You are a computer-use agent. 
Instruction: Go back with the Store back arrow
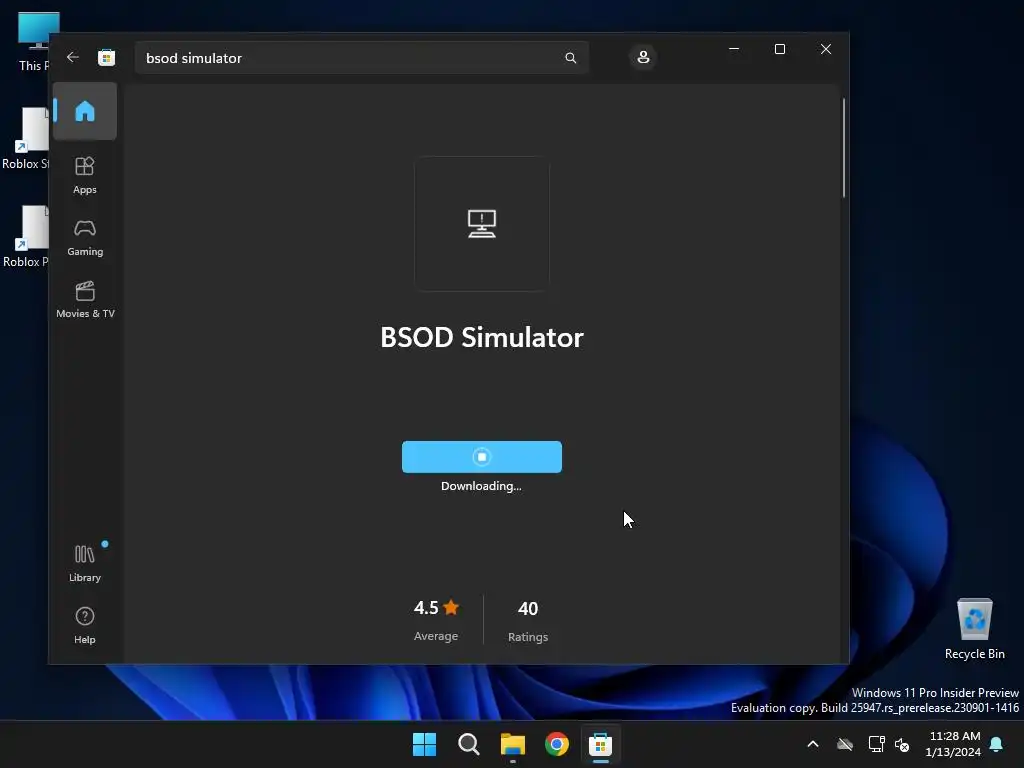pos(72,57)
